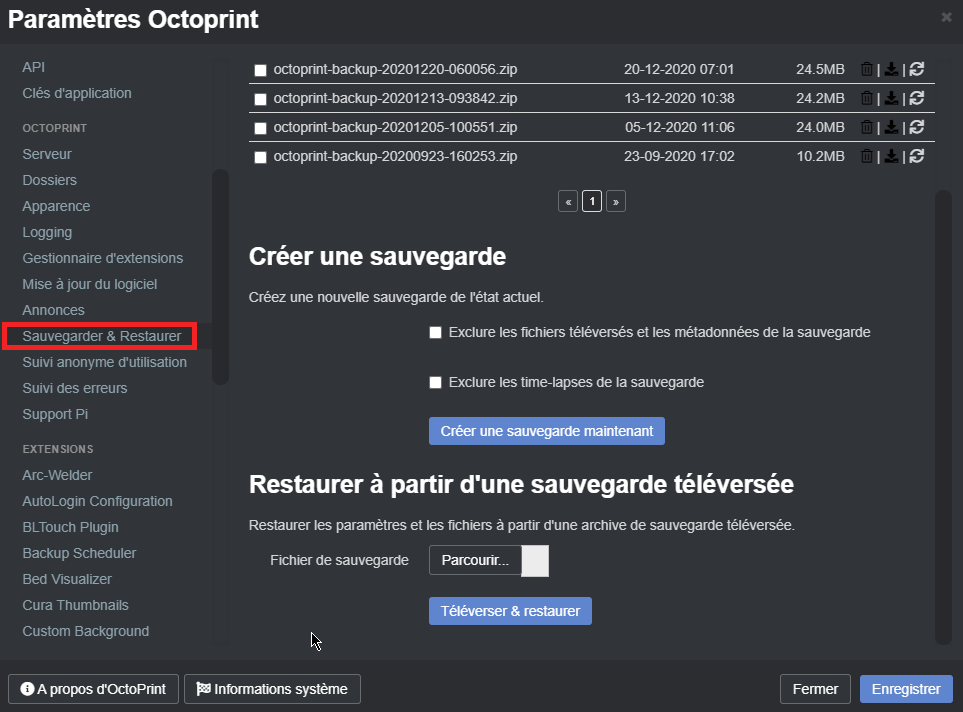963x712 pixels.
Task: Select Sauvegarder & Restaurer section
Action: [102, 336]
